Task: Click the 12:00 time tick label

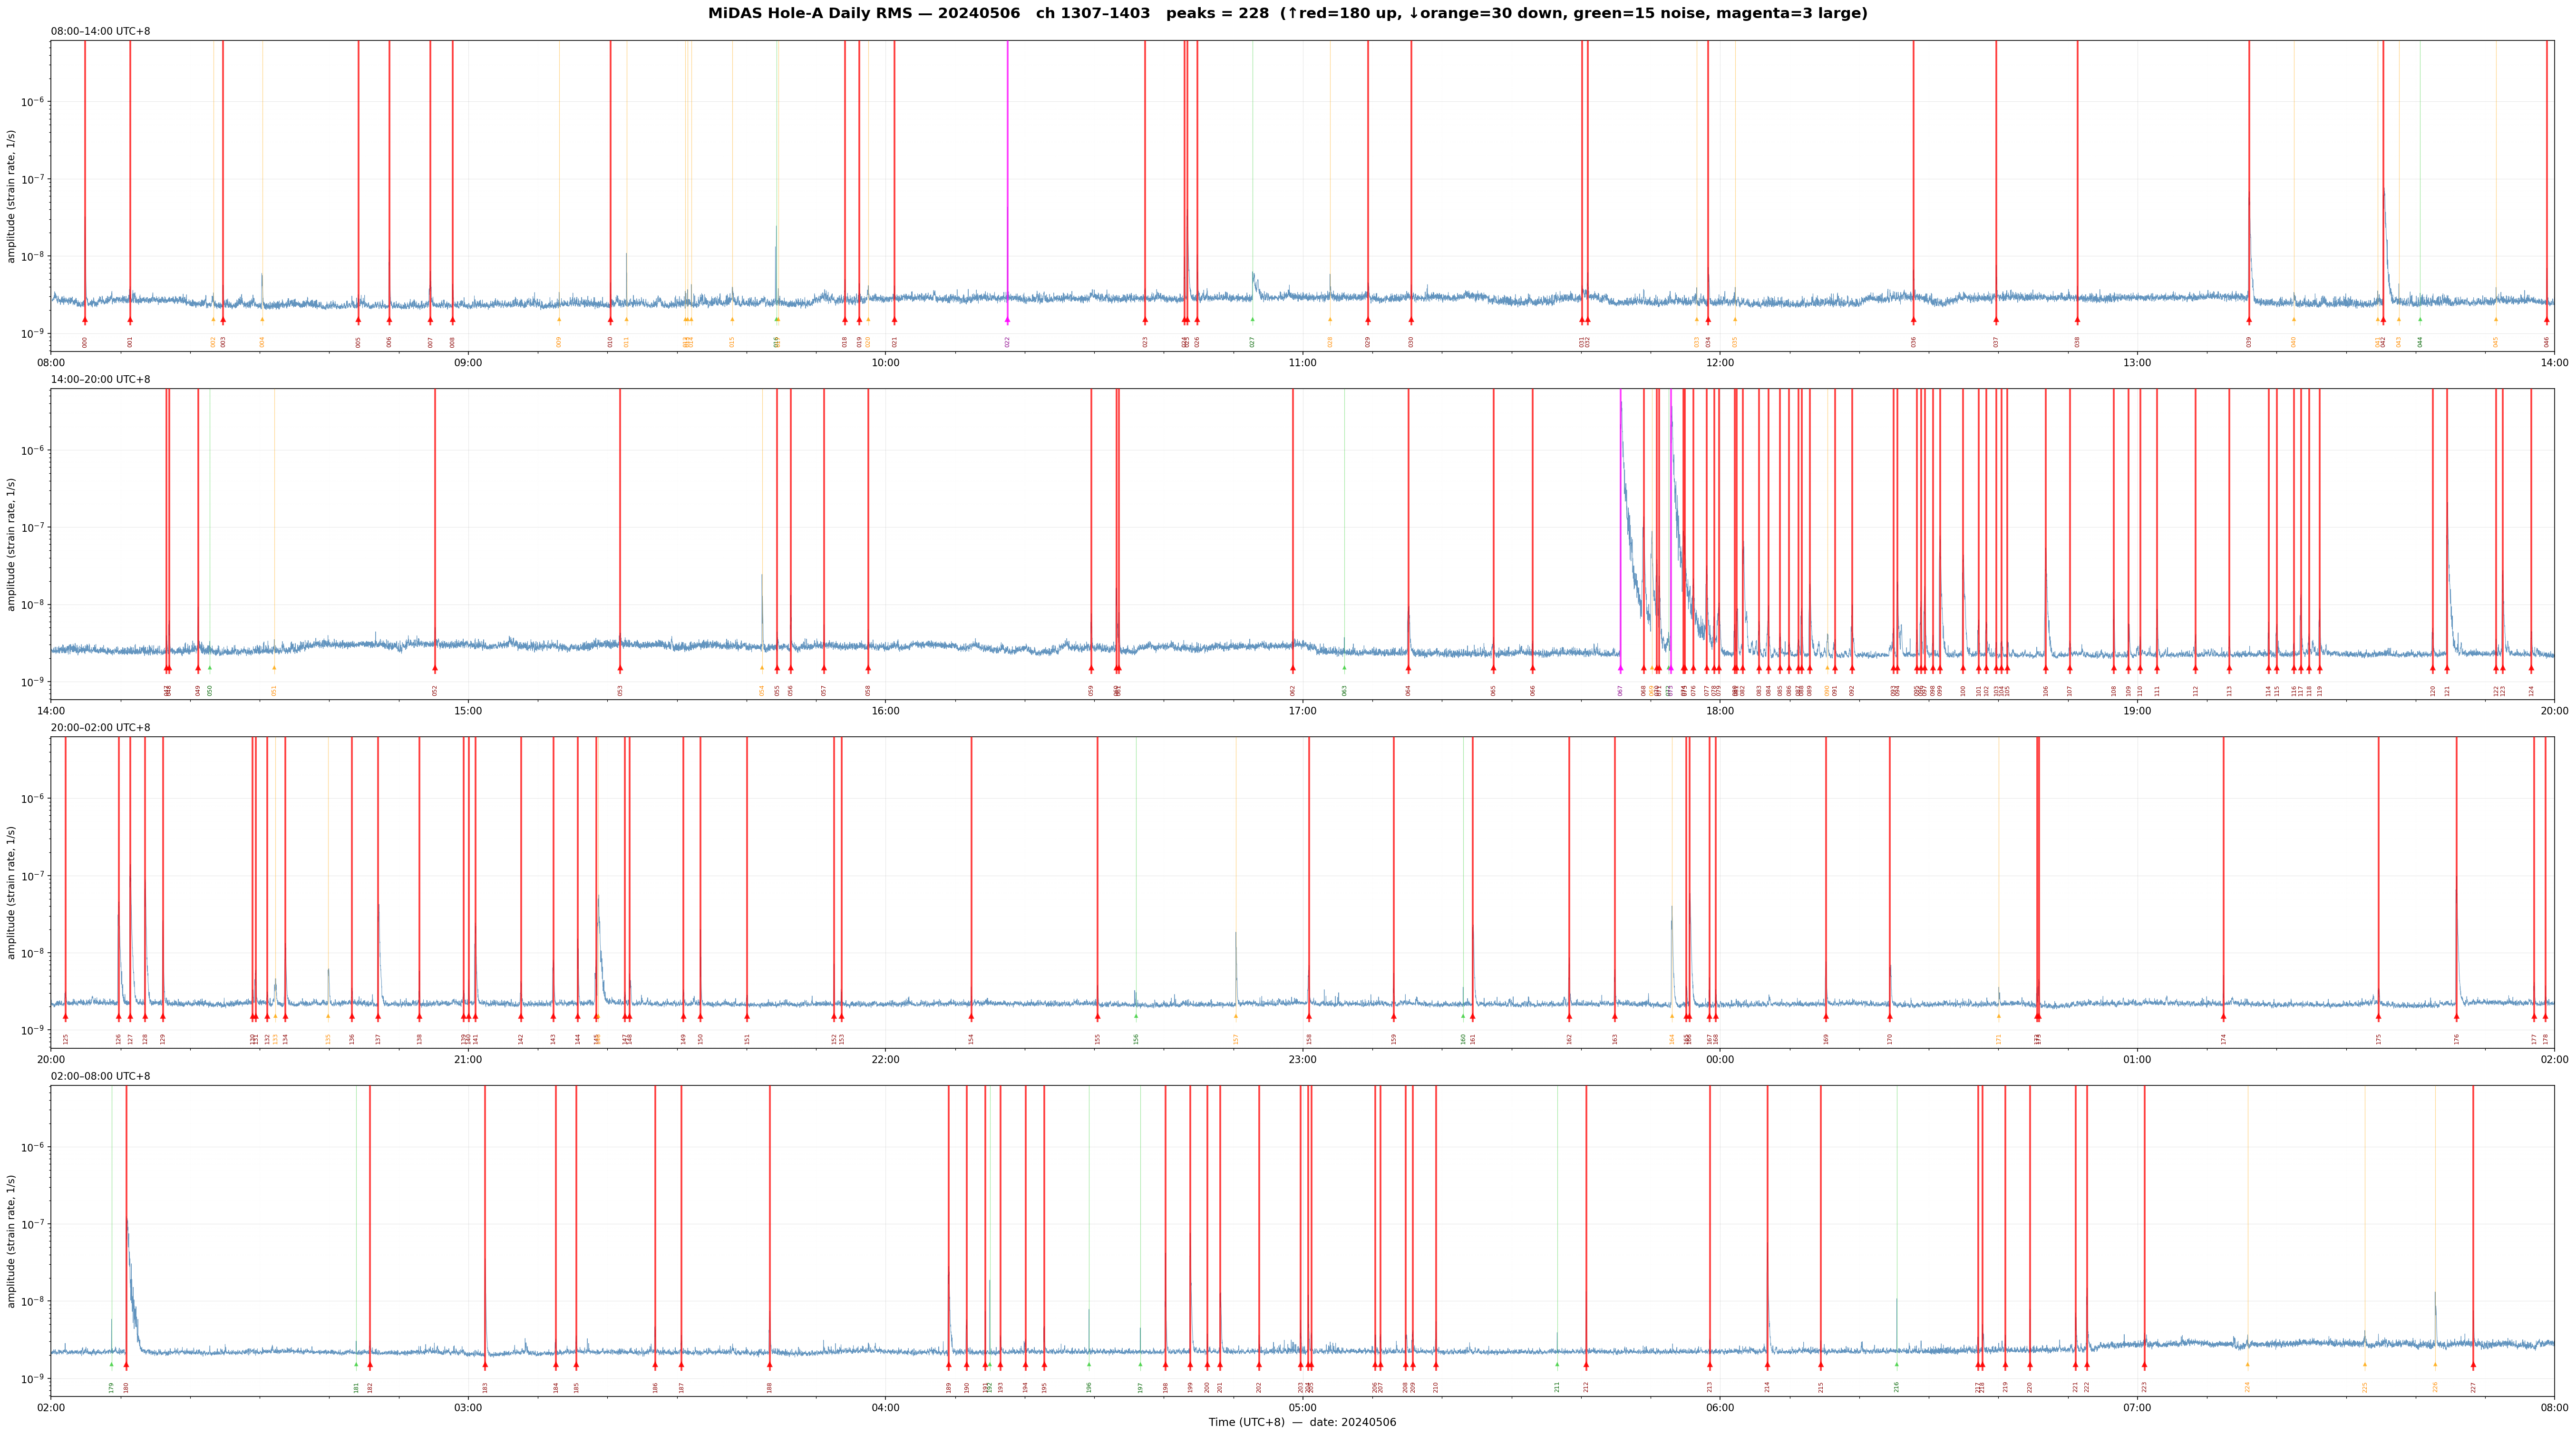Action: coord(1720,363)
